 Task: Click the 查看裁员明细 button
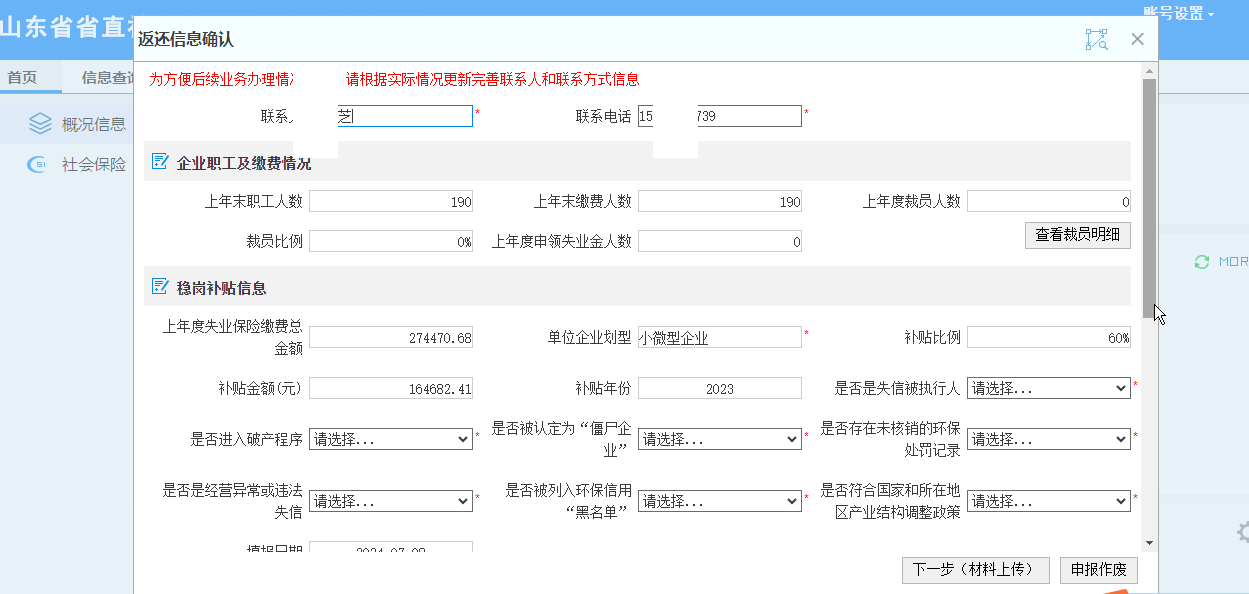click(1078, 235)
